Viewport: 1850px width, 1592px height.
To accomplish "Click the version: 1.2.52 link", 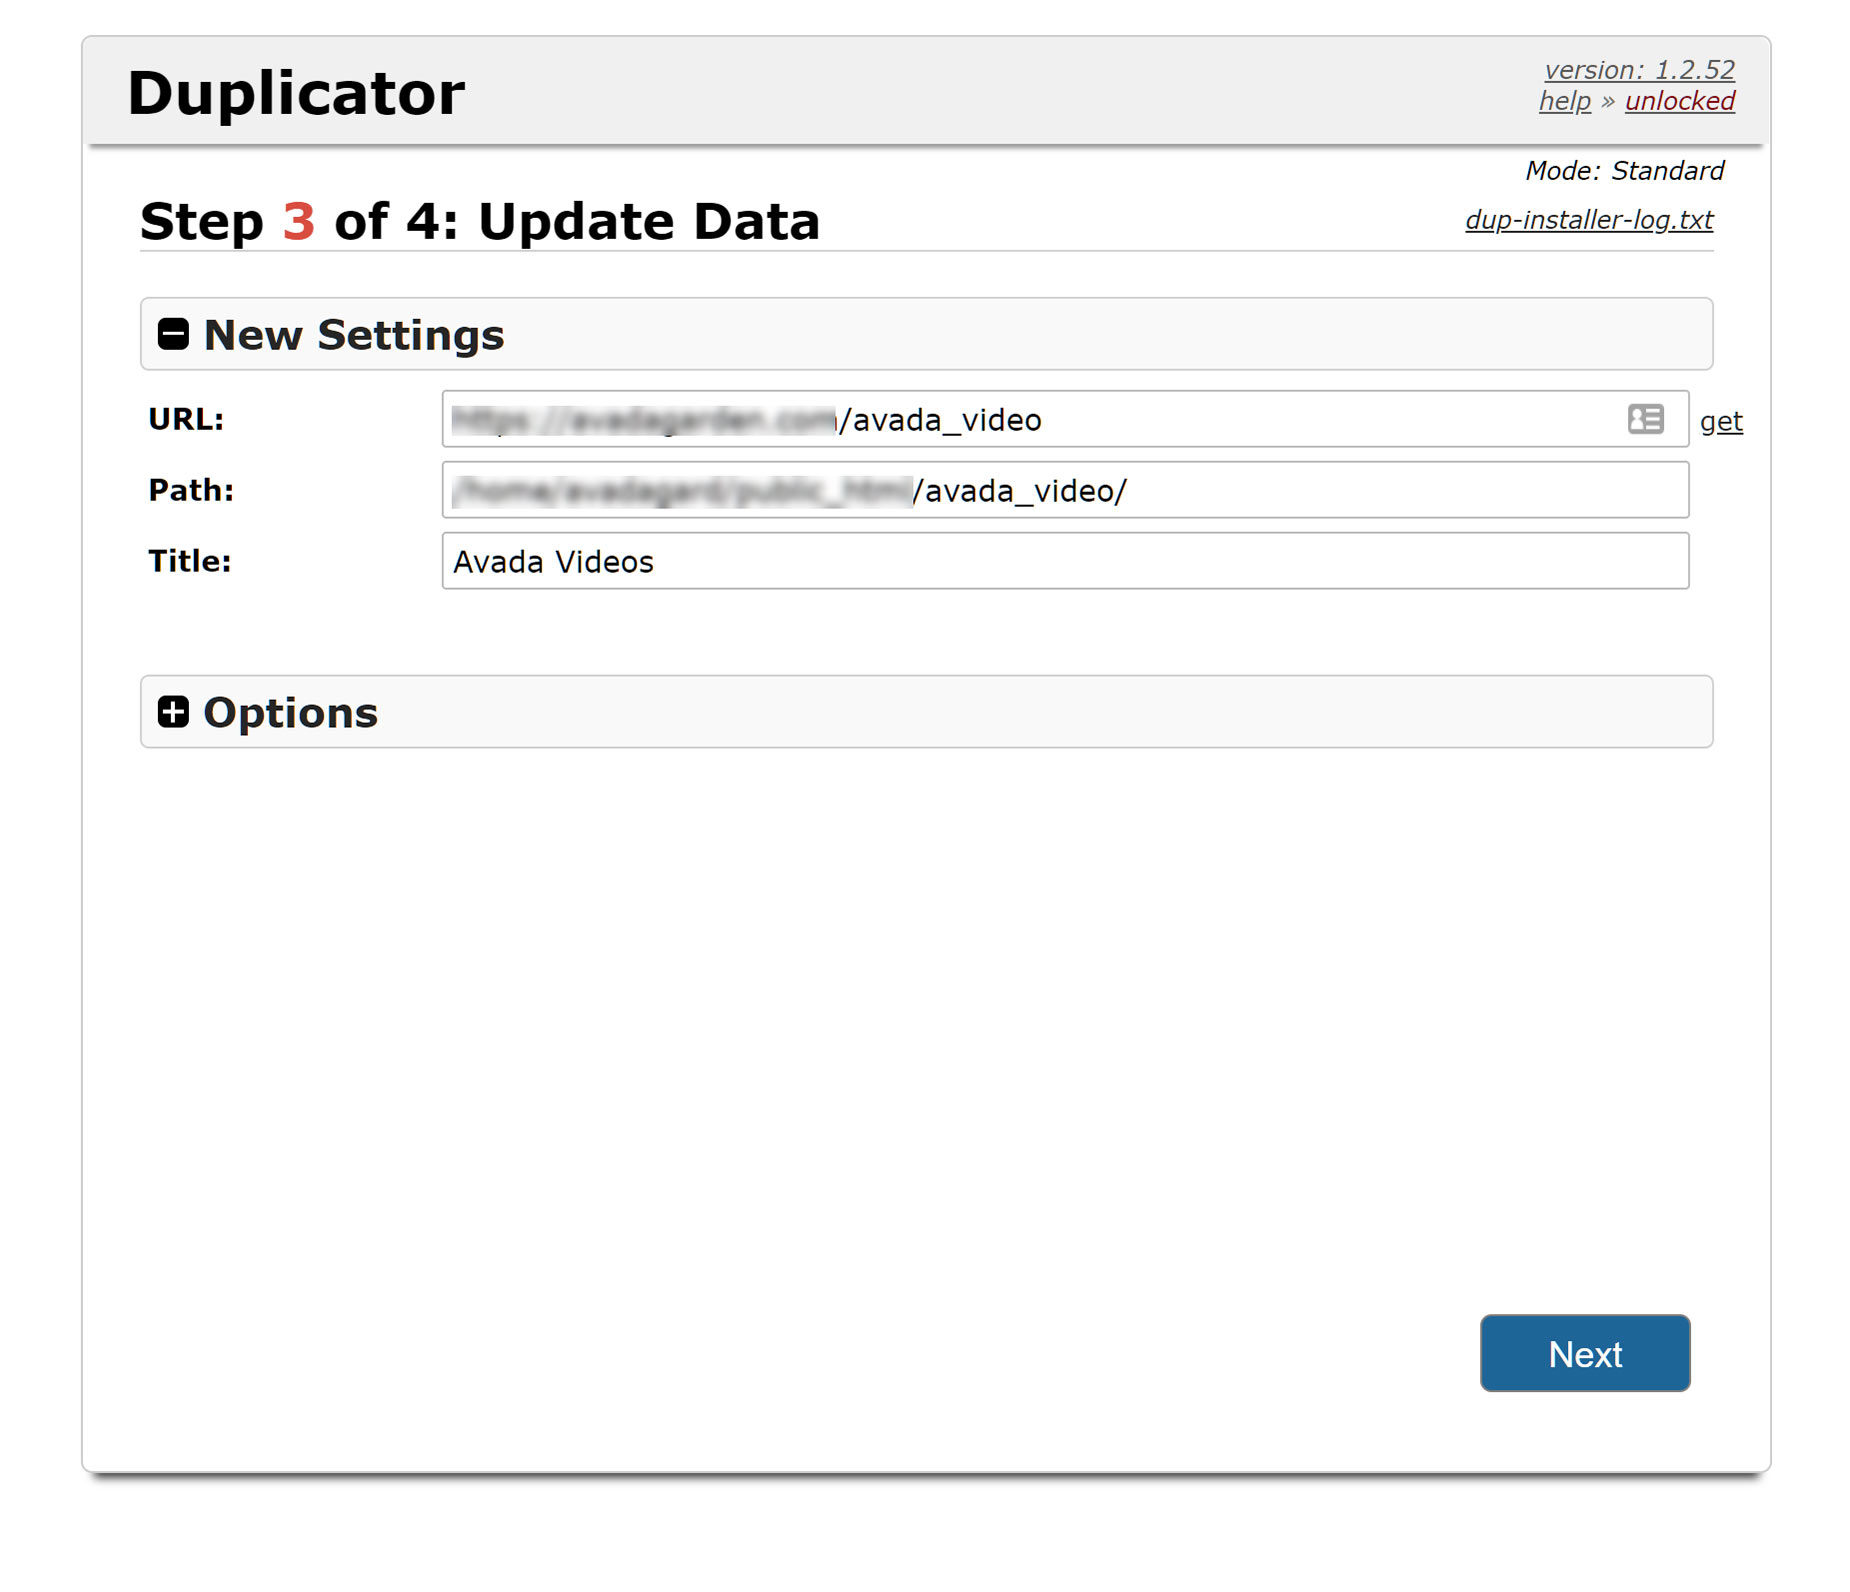I will 1640,70.
